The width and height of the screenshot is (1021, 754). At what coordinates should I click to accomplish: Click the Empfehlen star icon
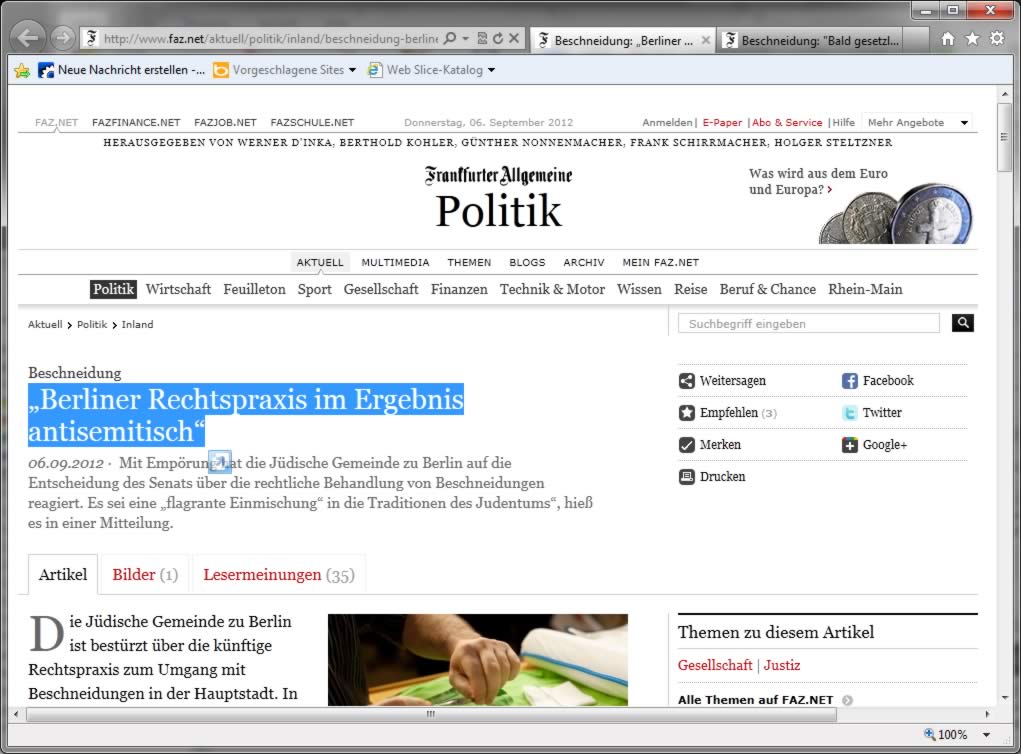(686, 413)
